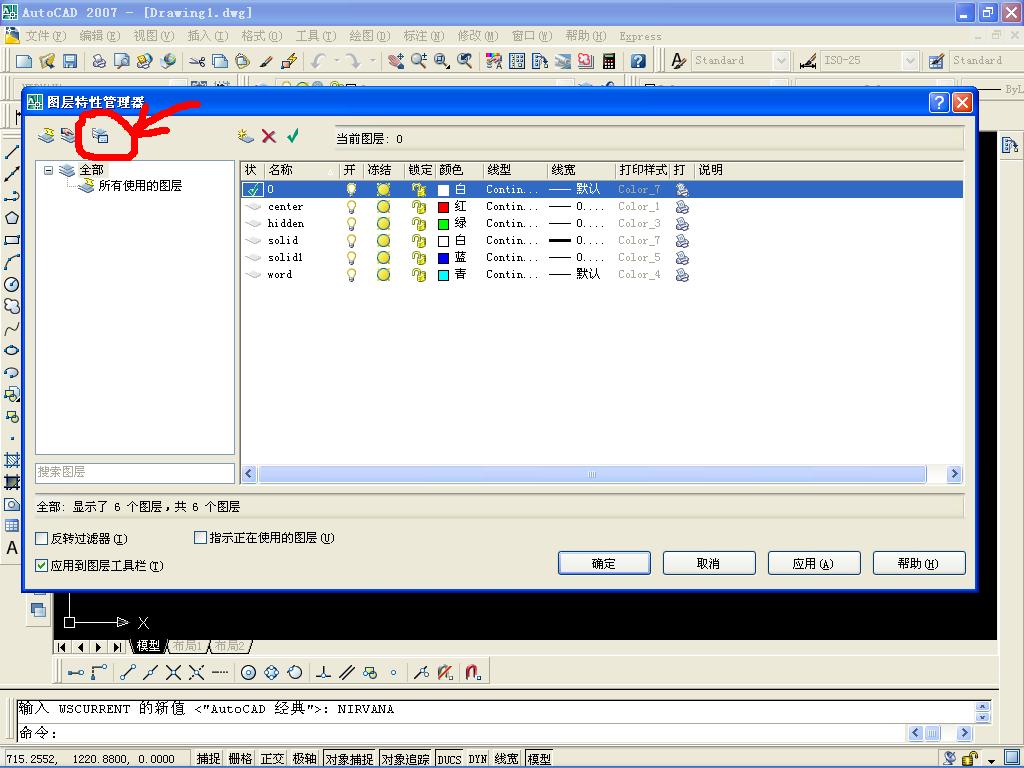Screen dimensions: 1024x768
Task: Click the Help question mark toolbar icon
Action: pyautogui.click(x=638, y=61)
